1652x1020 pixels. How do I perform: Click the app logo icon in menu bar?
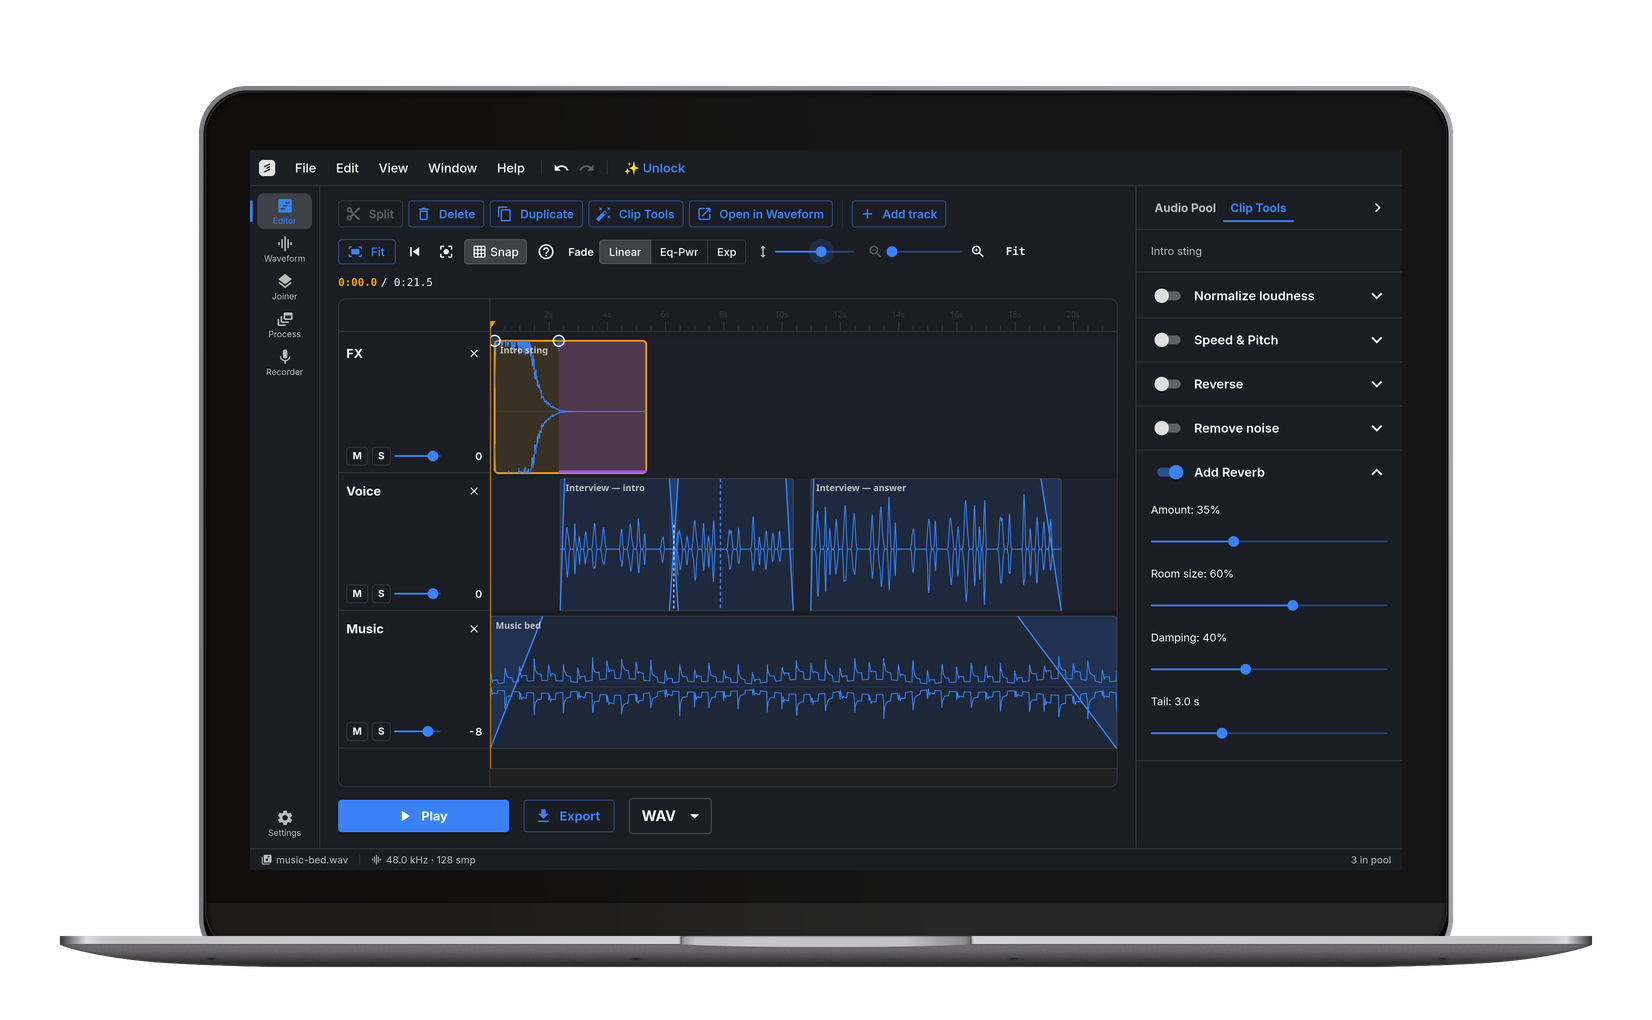[x=267, y=168]
